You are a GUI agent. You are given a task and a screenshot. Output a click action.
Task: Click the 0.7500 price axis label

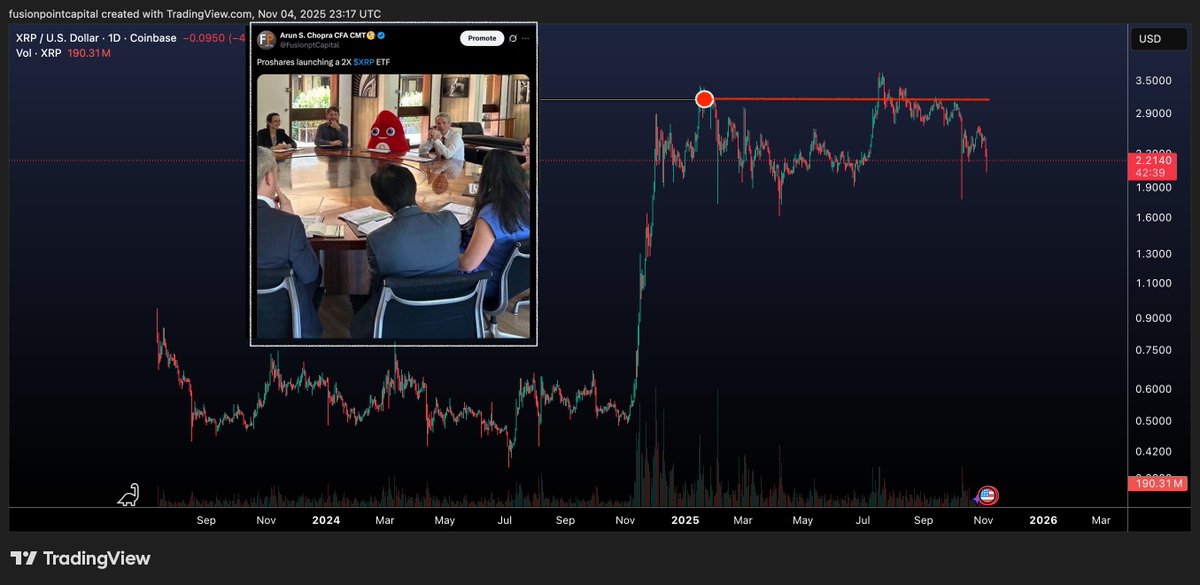(1154, 350)
